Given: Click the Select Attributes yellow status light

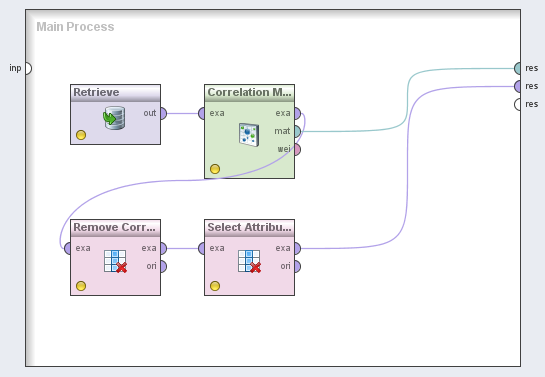Looking at the screenshot, I should (215, 286).
